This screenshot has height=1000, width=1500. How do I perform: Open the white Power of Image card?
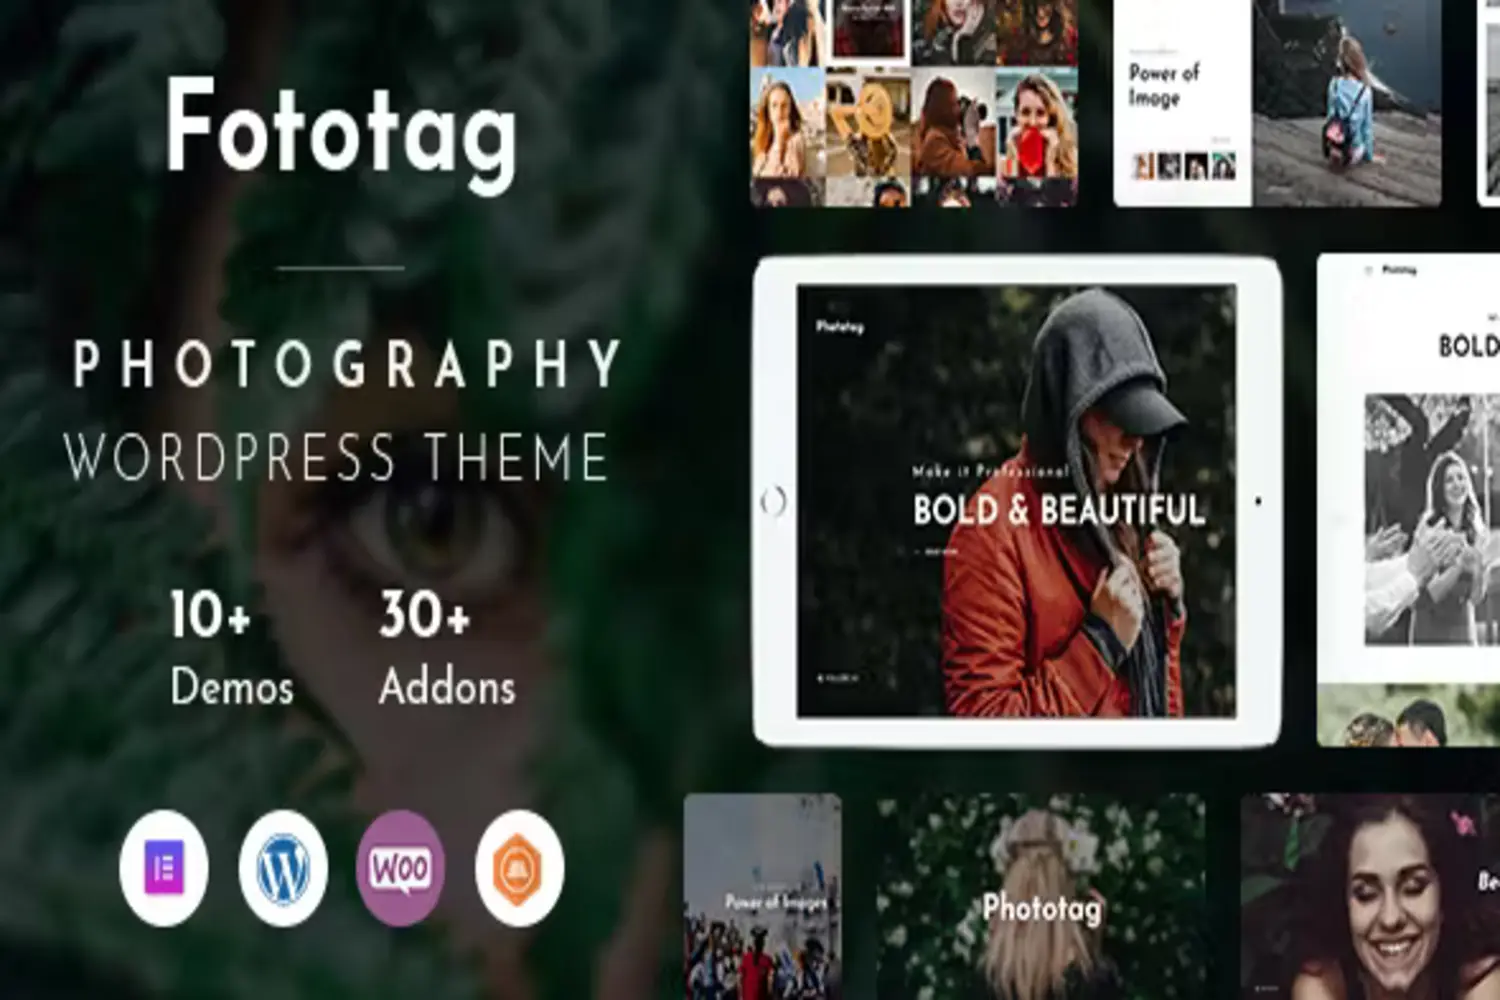coord(1182,102)
